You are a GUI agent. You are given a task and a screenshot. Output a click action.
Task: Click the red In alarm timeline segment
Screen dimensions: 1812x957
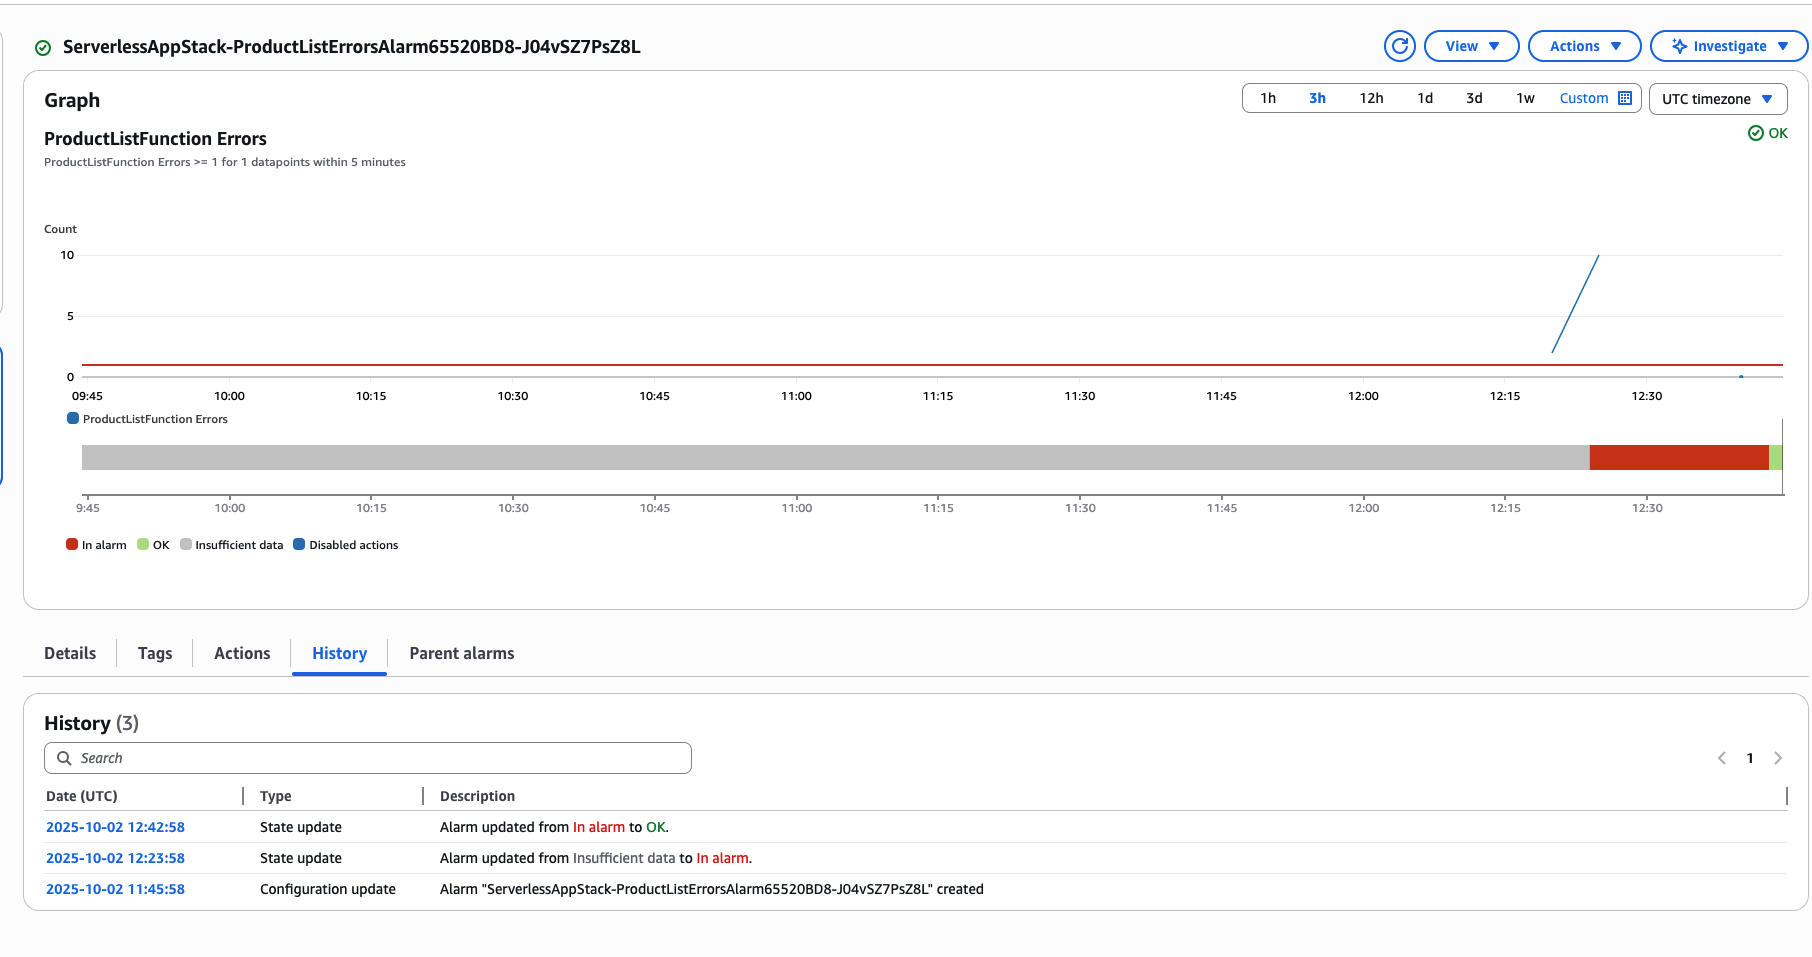[x=1679, y=457]
